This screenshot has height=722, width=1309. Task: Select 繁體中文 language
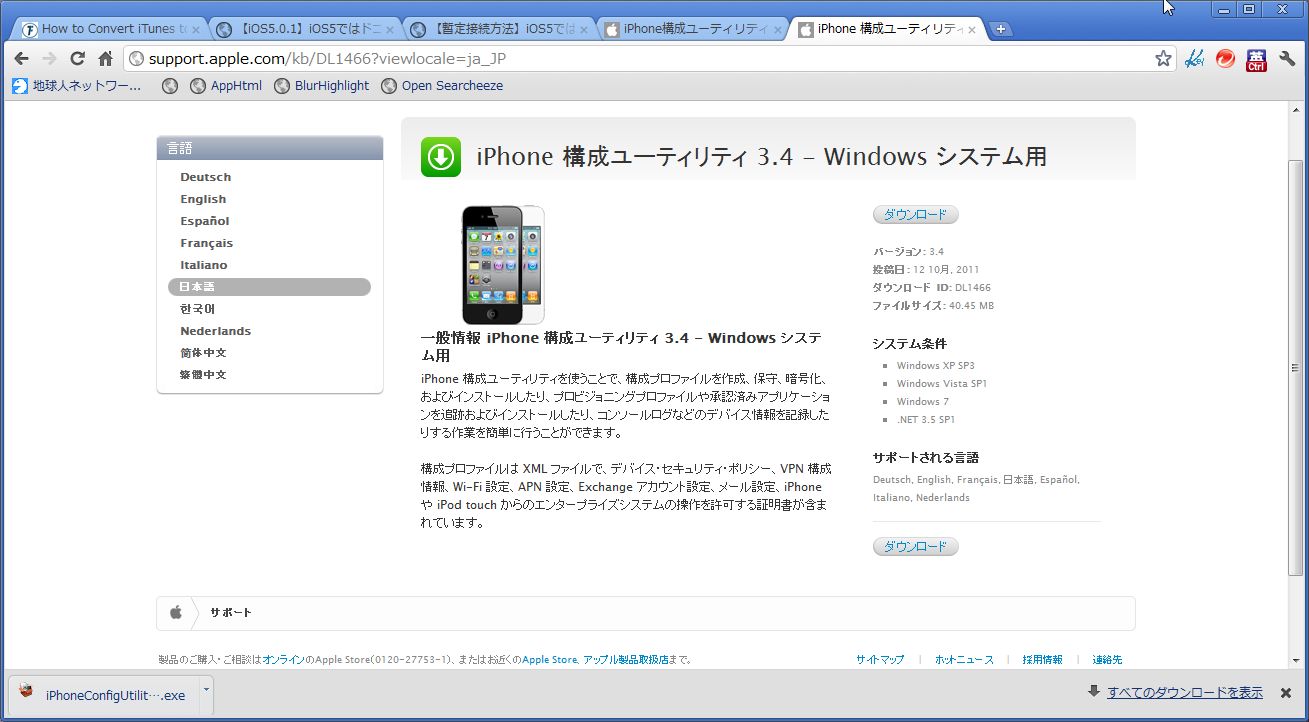click(203, 375)
